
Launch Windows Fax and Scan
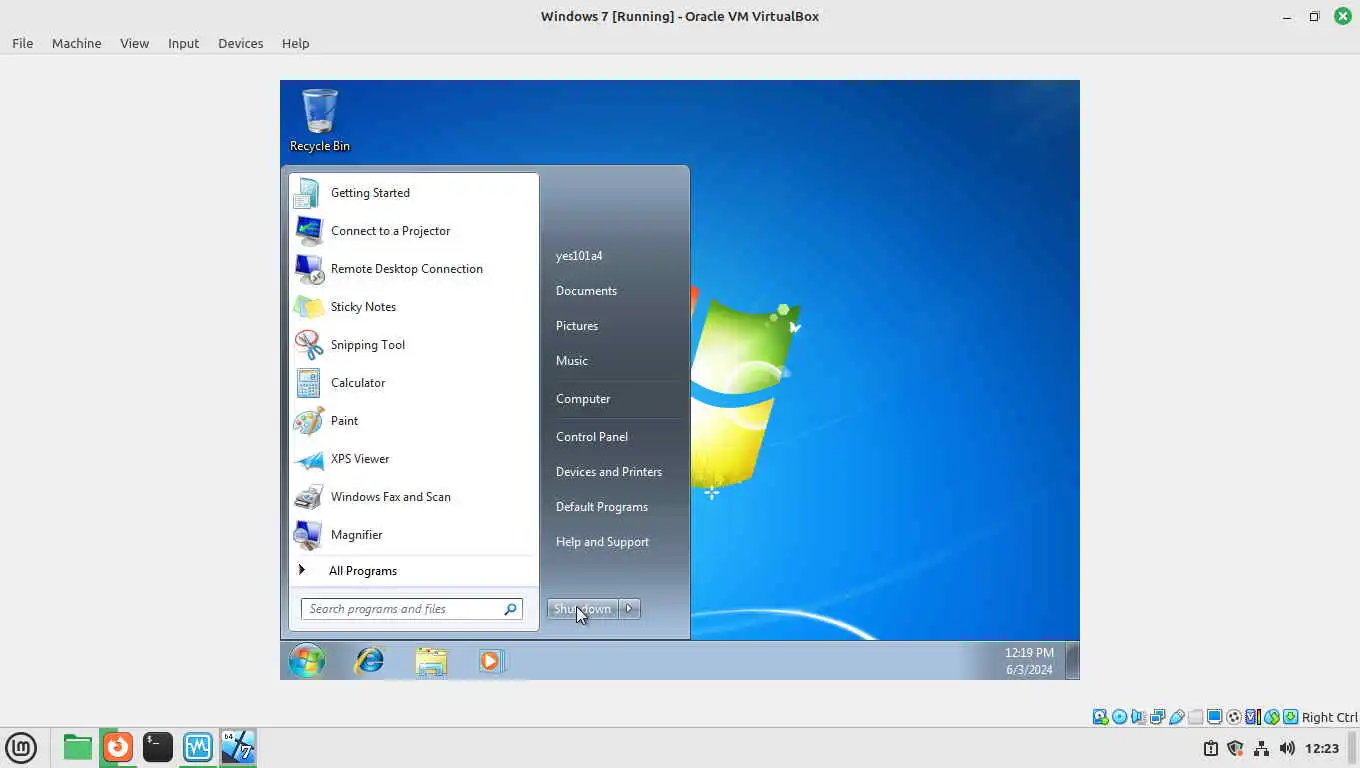(414, 497)
